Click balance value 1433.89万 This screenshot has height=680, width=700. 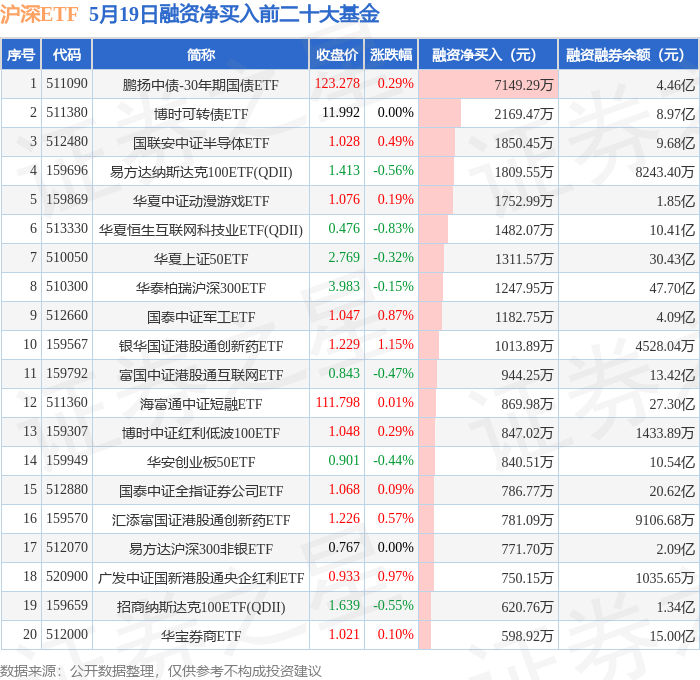click(665, 433)
